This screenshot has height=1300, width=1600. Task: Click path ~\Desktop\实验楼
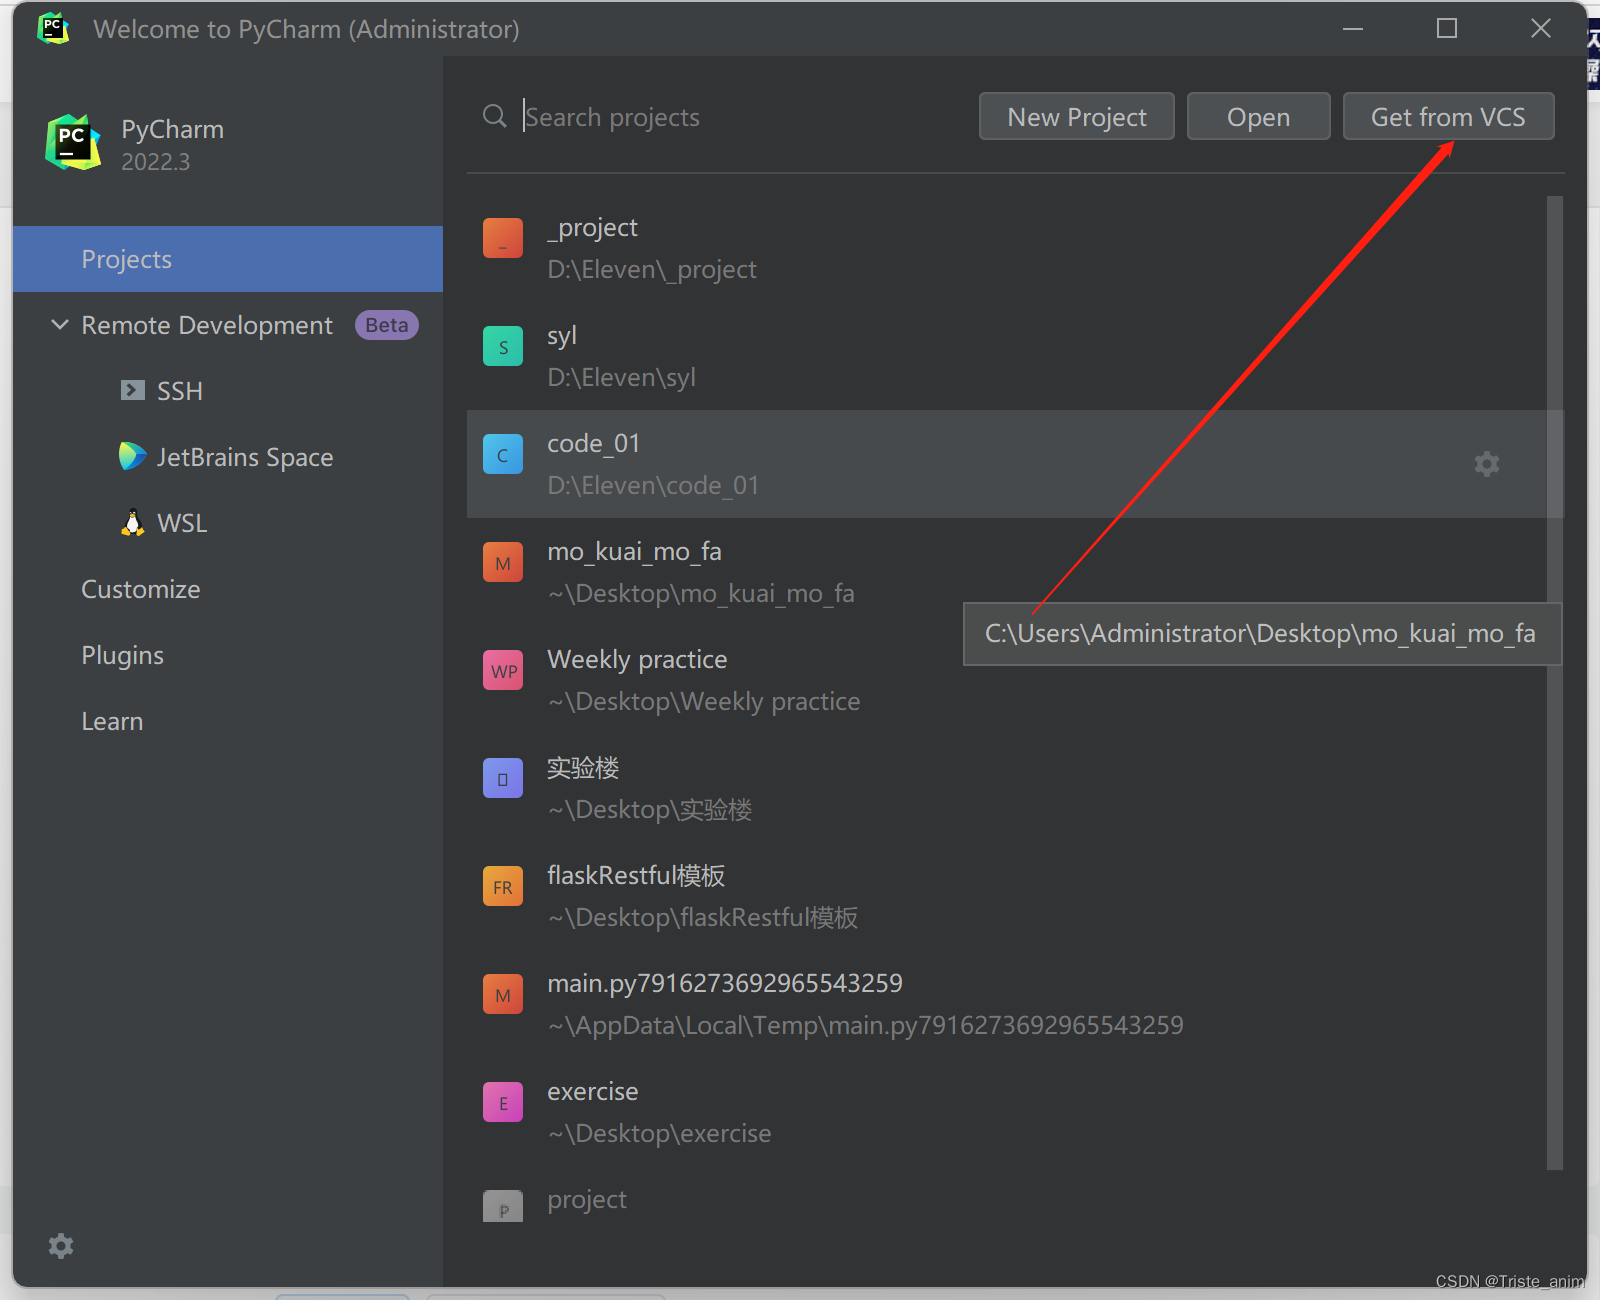[650, 809]
